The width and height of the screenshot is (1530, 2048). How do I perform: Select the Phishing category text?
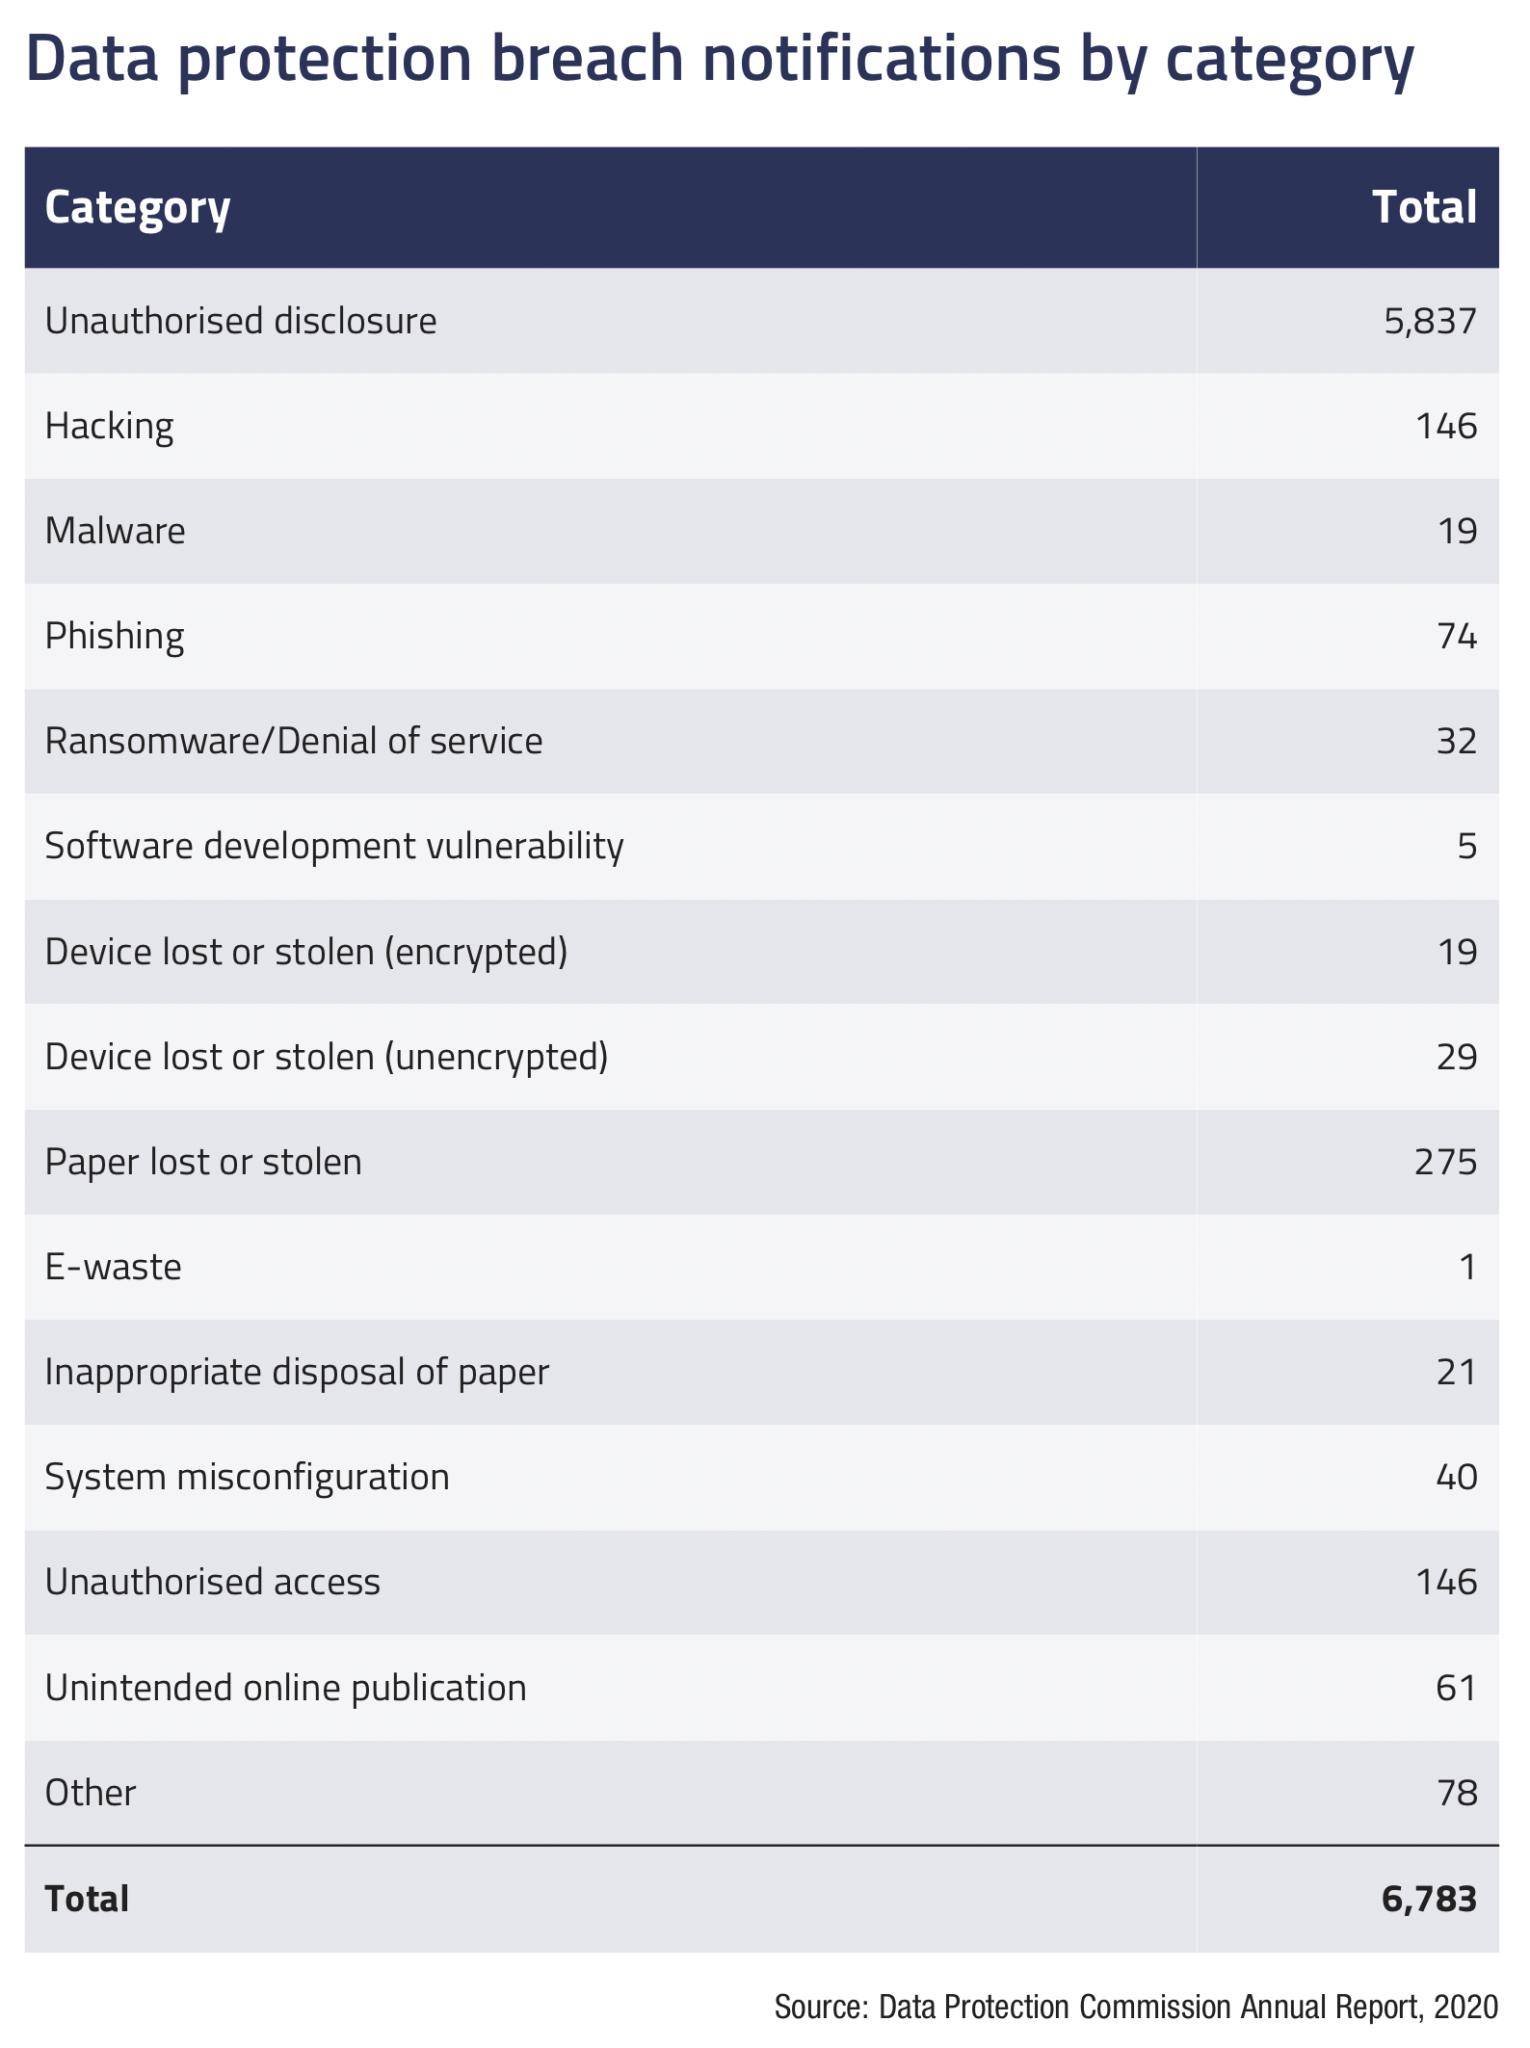[x=115, y=637]
